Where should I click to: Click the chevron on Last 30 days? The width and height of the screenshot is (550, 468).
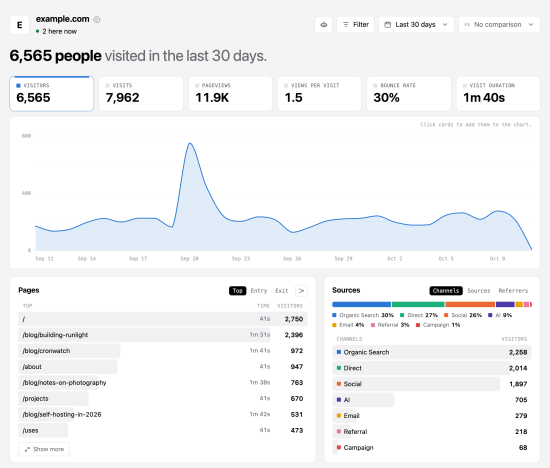(445, 25)
